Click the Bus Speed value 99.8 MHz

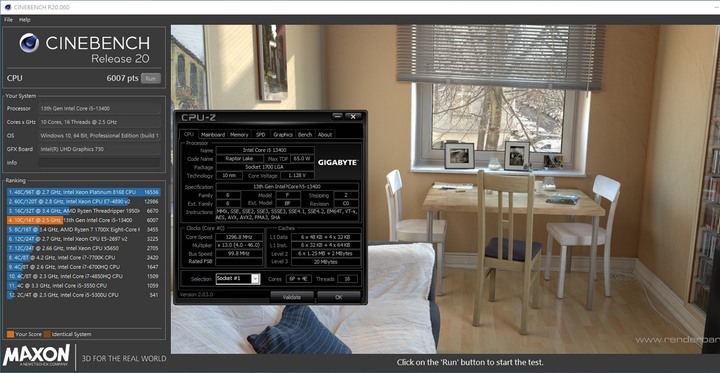239,254
